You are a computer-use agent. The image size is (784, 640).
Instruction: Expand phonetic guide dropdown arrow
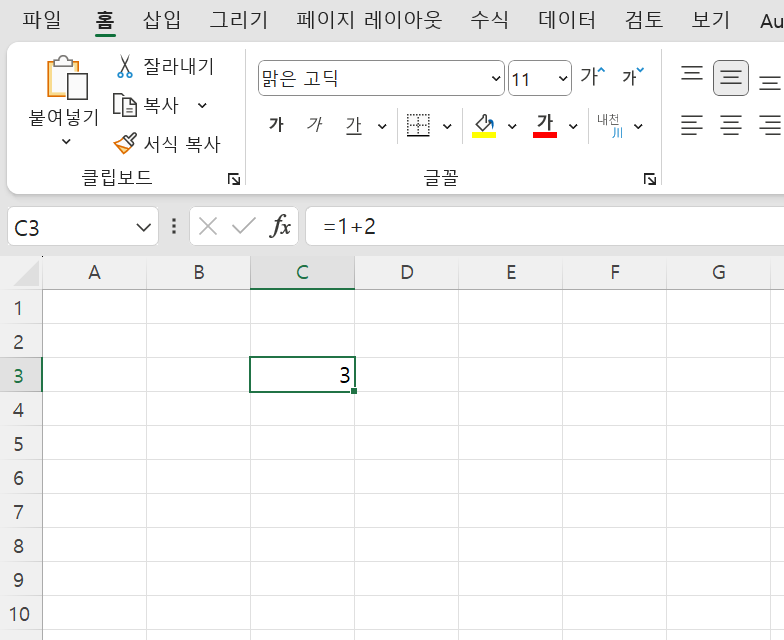pos(638,126)
